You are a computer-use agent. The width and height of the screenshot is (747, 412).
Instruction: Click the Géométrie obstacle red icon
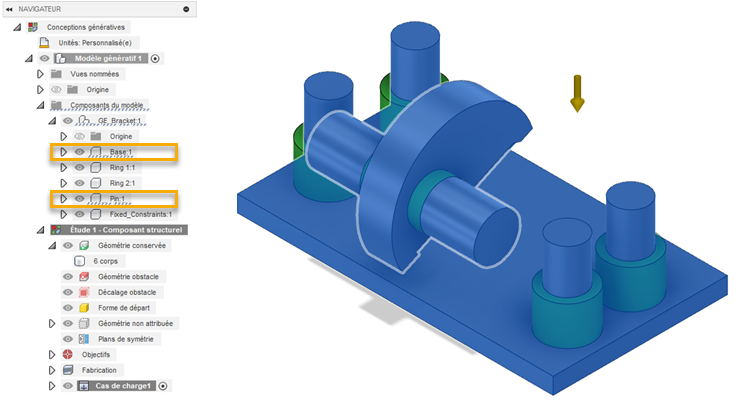[84, 277]
